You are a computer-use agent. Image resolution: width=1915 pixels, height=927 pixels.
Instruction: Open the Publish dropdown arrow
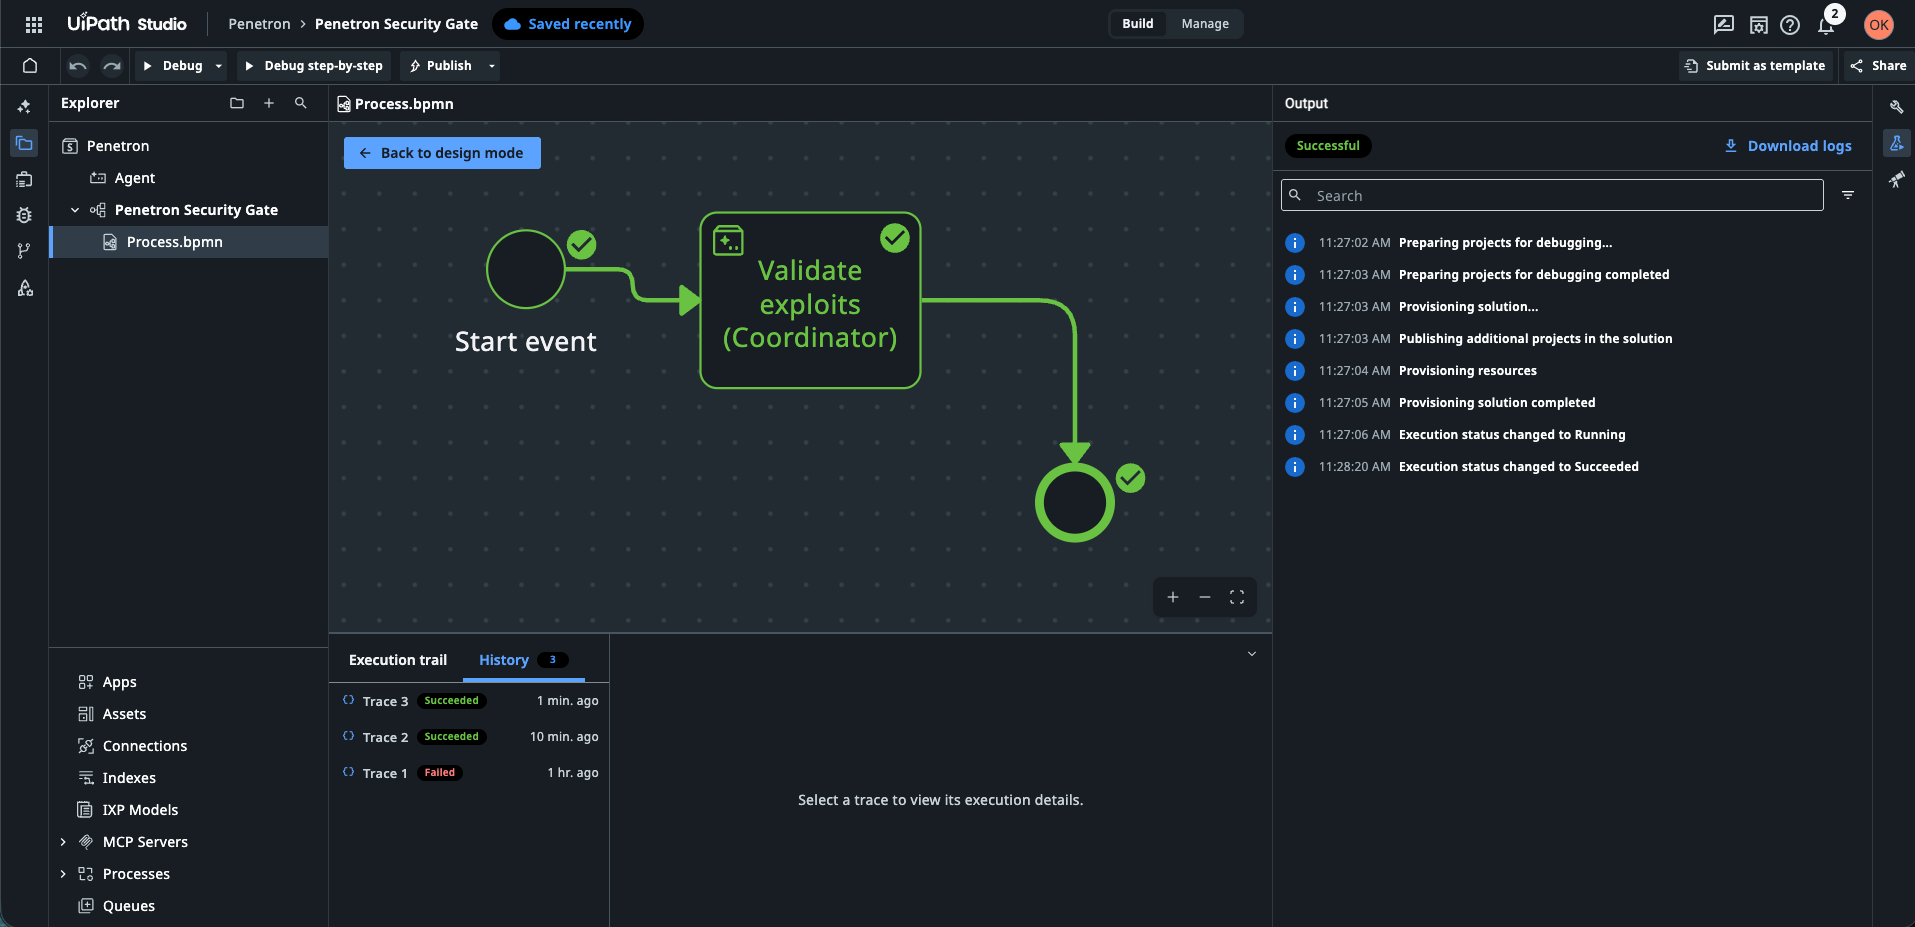click(491, 66)
